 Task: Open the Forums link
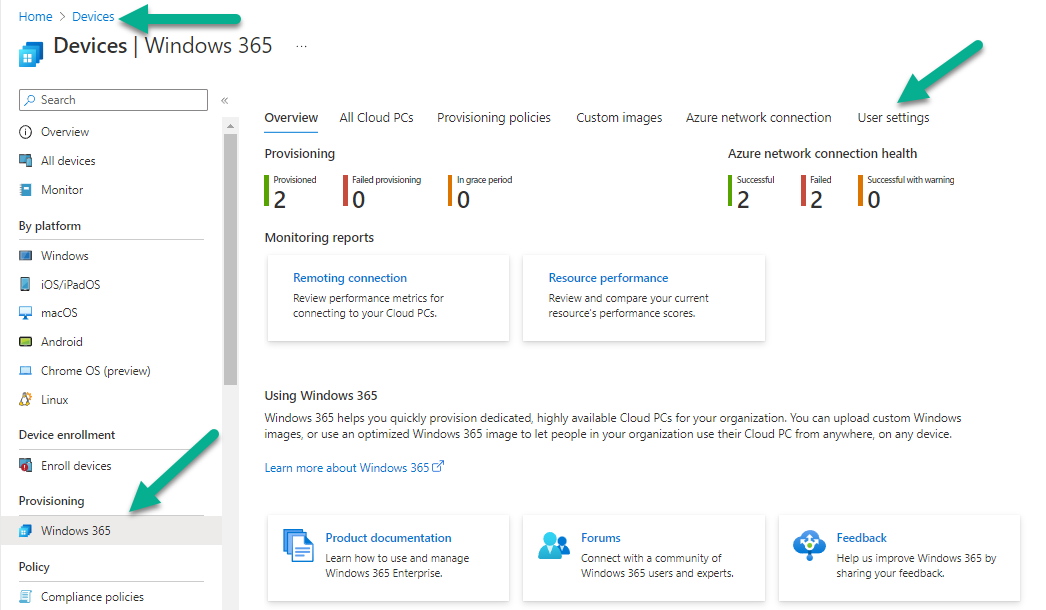click(600, 538)
